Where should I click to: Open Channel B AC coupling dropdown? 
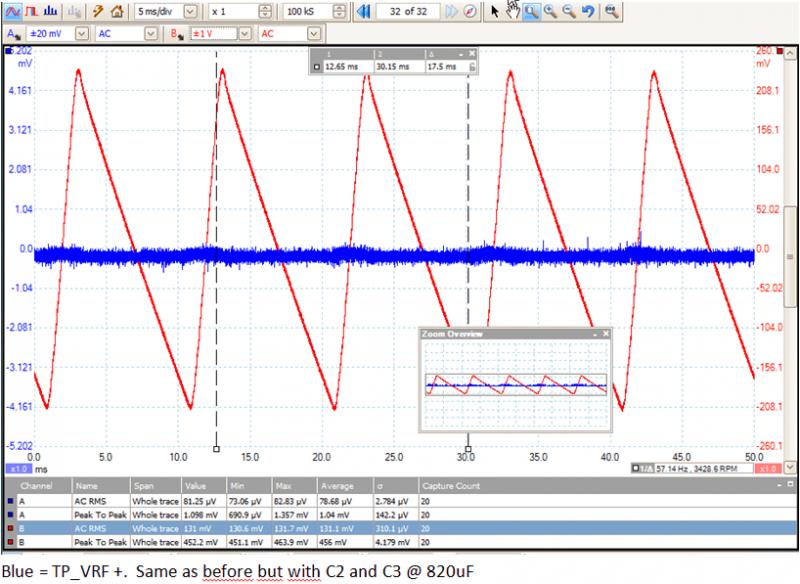(x=314, y=34)
